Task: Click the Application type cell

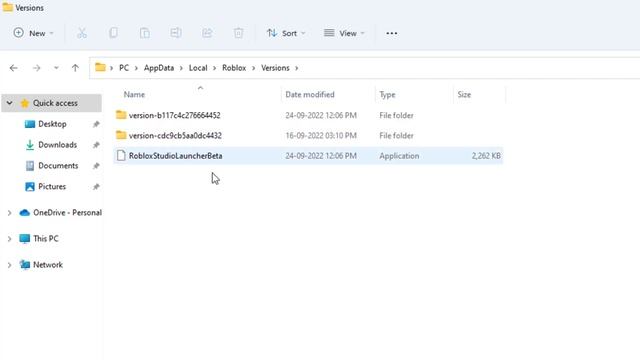Action: (399, 156)
